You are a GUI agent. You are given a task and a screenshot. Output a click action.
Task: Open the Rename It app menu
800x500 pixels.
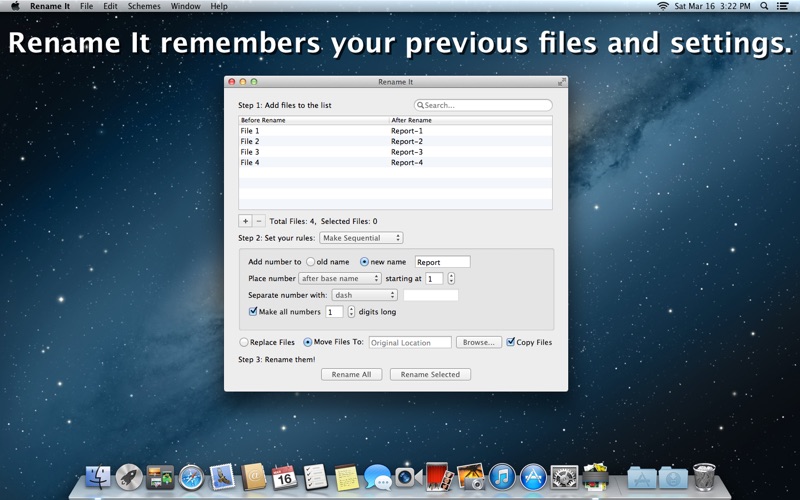tap(49, 6)
